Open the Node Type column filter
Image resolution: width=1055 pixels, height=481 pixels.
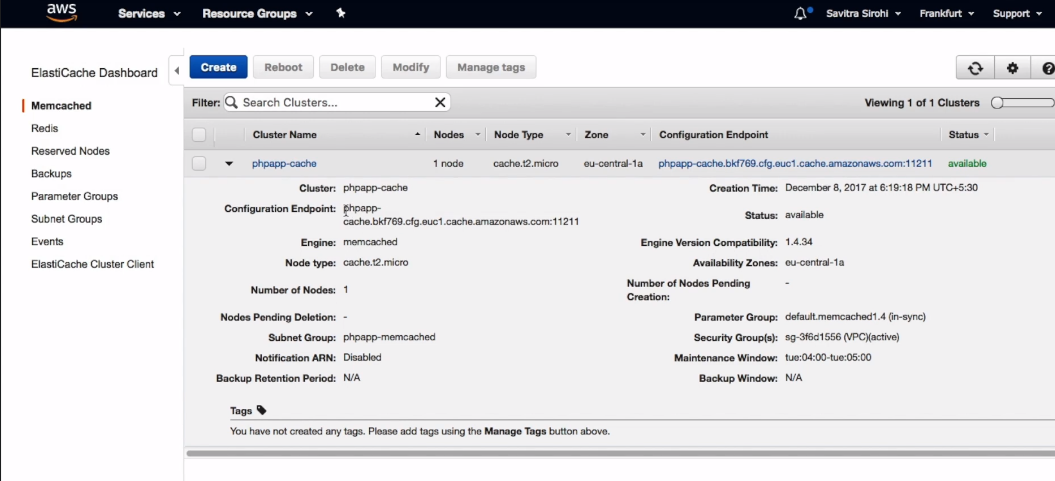coord(568,135)
